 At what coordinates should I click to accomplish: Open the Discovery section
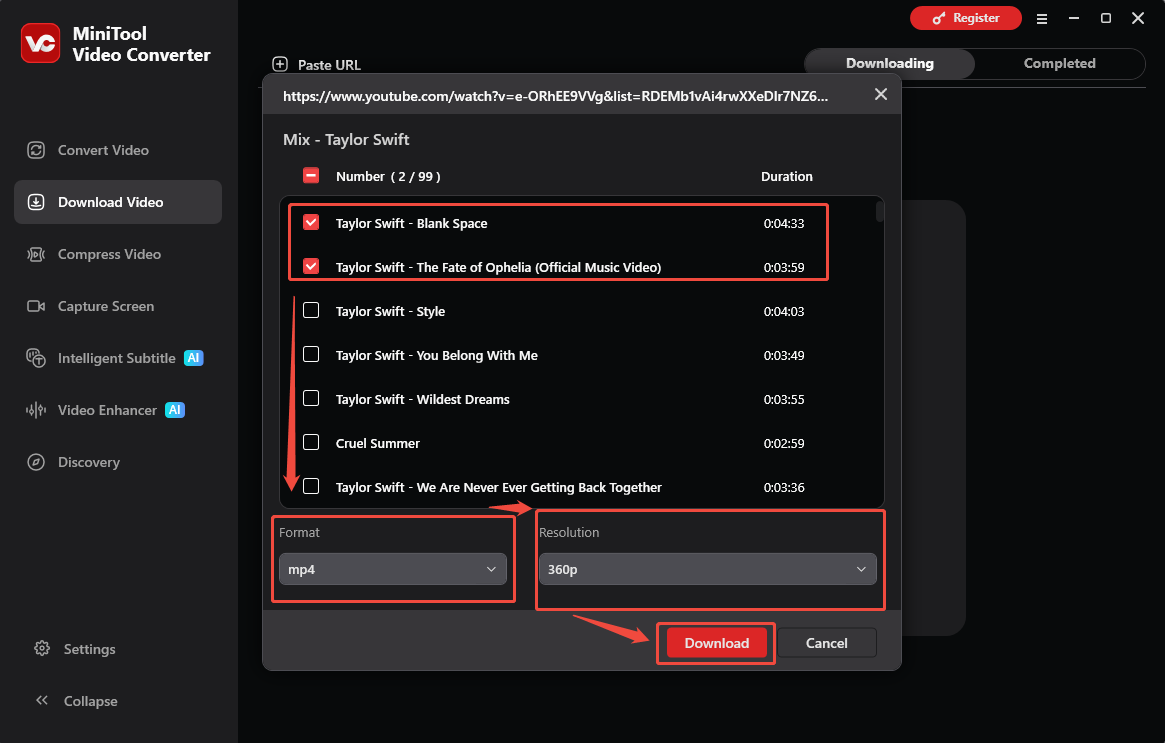tap(118, 462)
